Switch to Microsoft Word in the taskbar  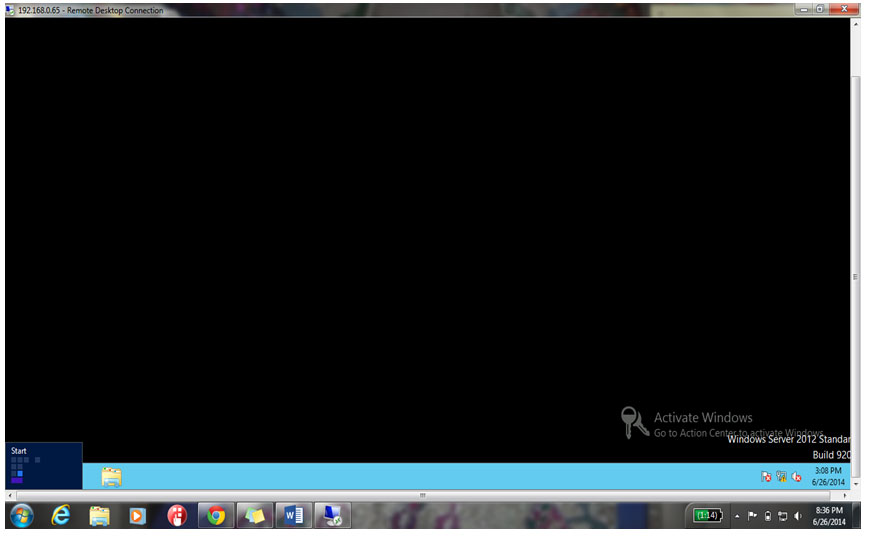point(293,516)
